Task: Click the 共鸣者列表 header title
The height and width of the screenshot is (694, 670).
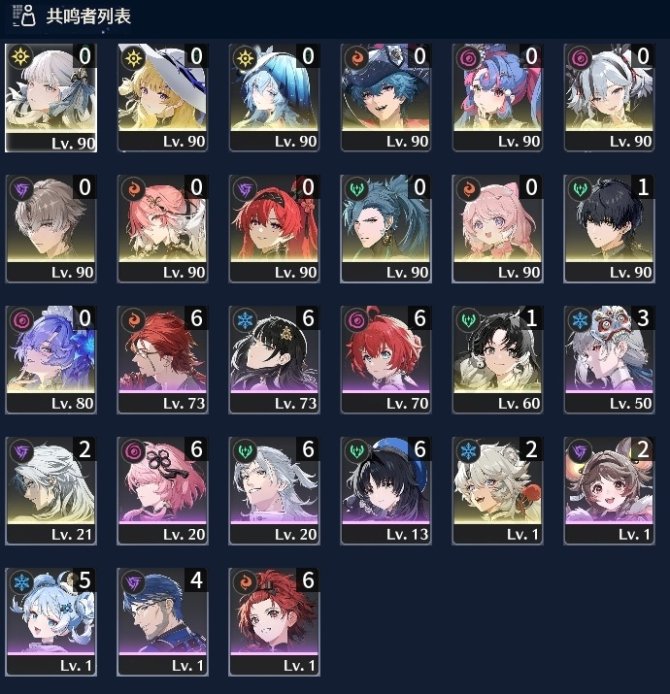Action: coord(89,16)
